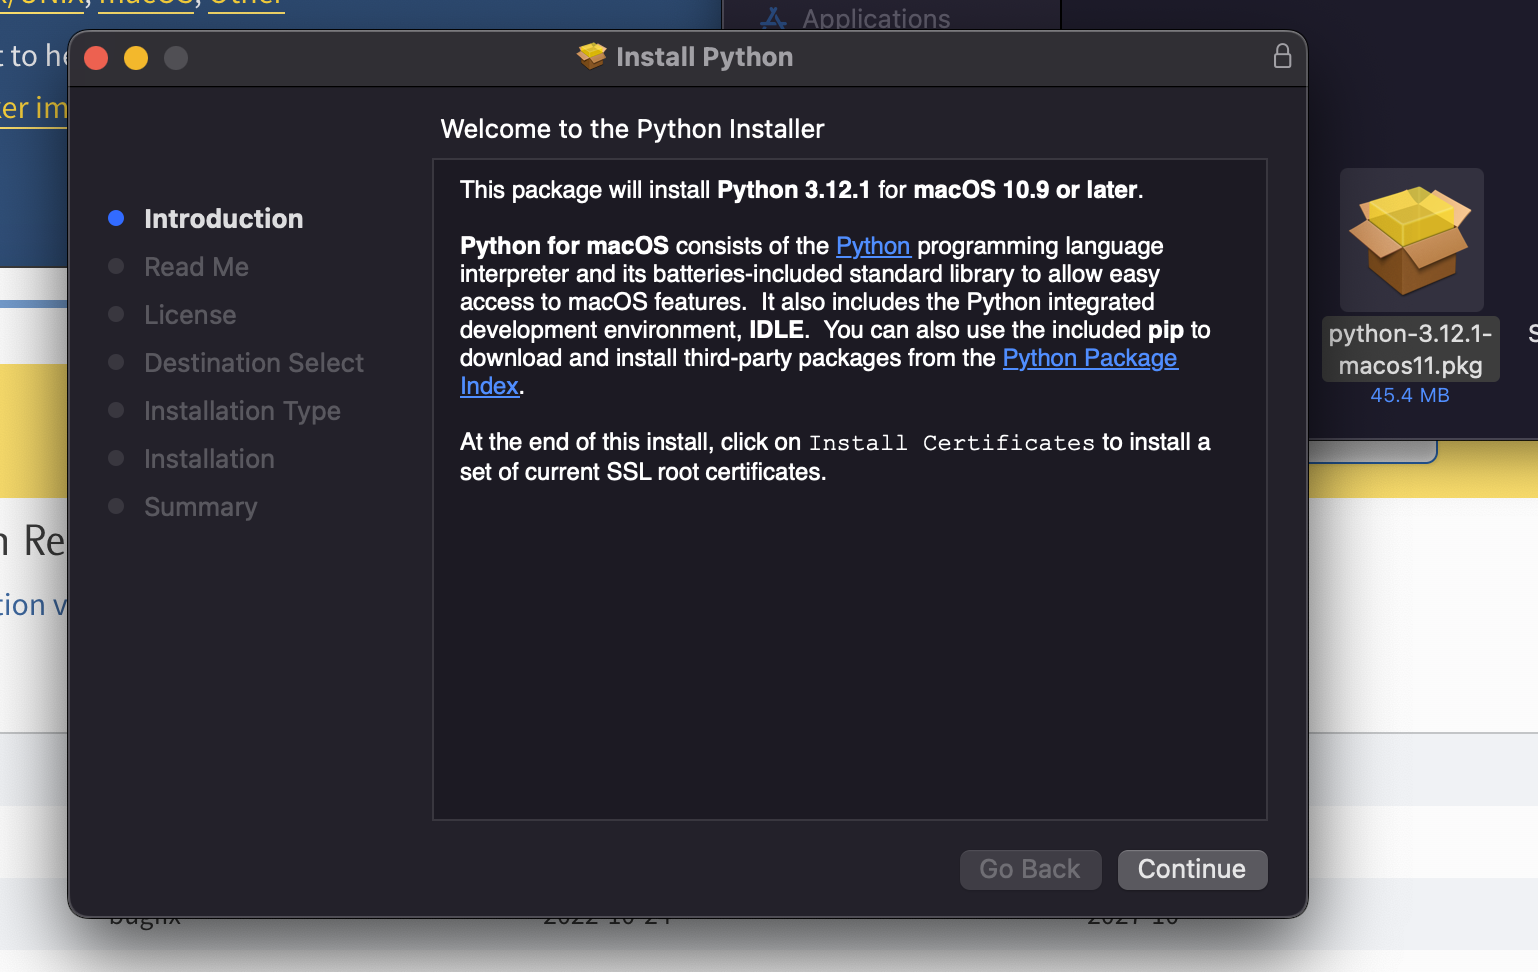The width and height of the screenshot is (1538, 972).
Task: Select the License step
Action: tap(190, 315)
